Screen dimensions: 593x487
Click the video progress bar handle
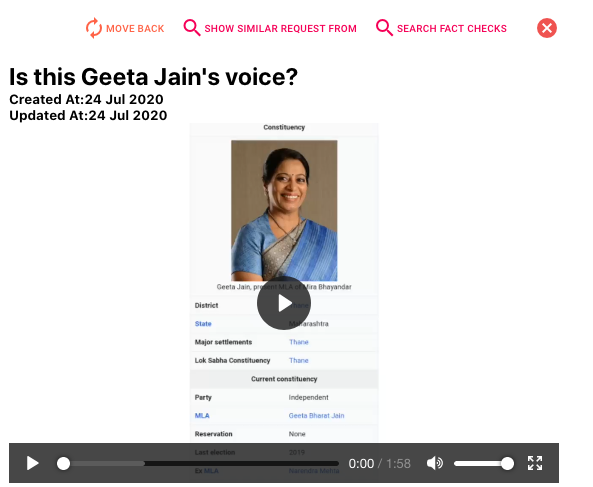click(63, 463)
